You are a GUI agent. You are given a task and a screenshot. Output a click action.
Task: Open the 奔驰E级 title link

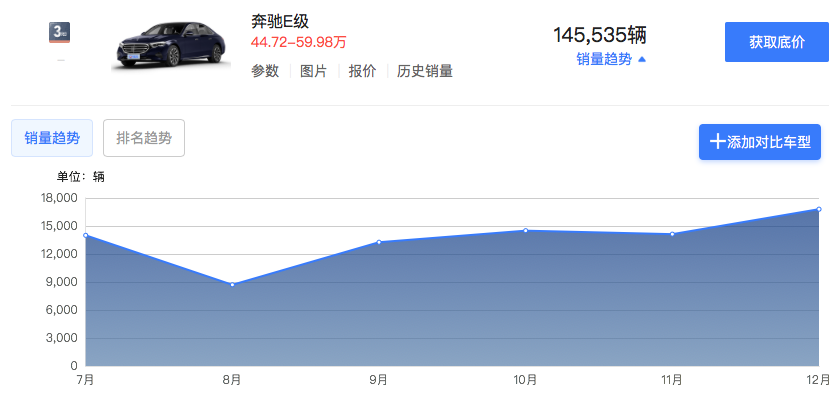[280, 21]
